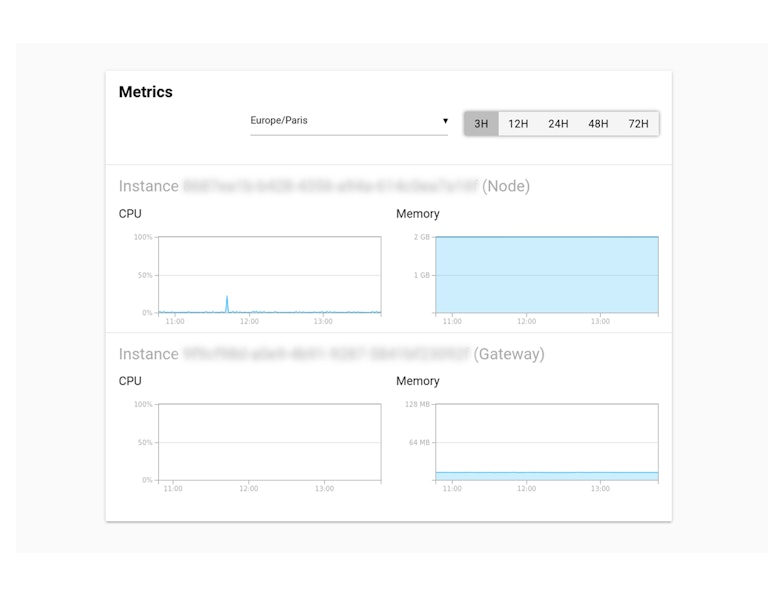Screen dimensions: 784x596
Task: Click 13:00 tick on Node Memory chart
Action: [x=600, y=321]
